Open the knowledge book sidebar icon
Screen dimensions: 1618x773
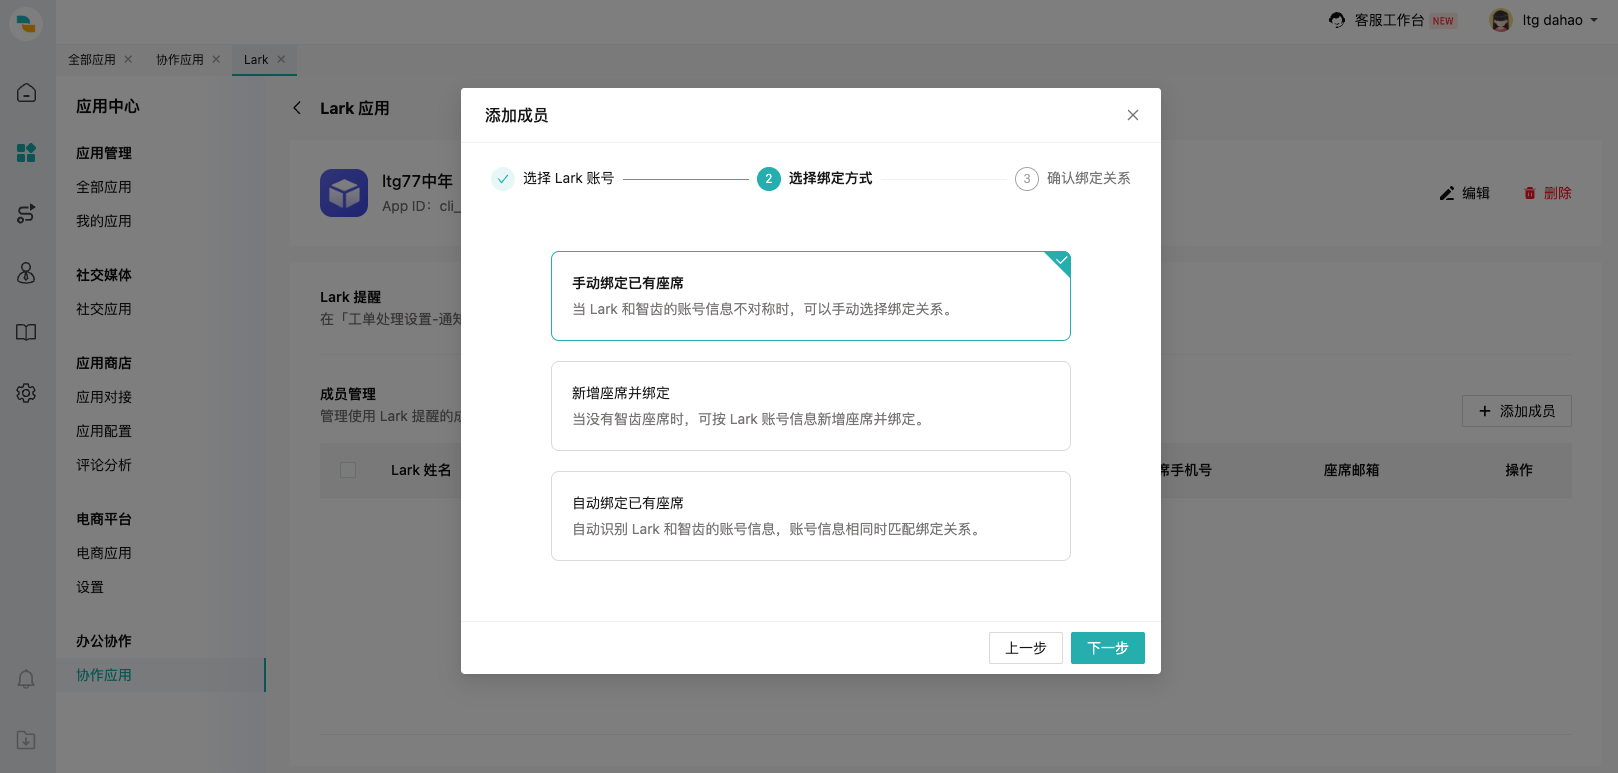[x=27, y=333]
